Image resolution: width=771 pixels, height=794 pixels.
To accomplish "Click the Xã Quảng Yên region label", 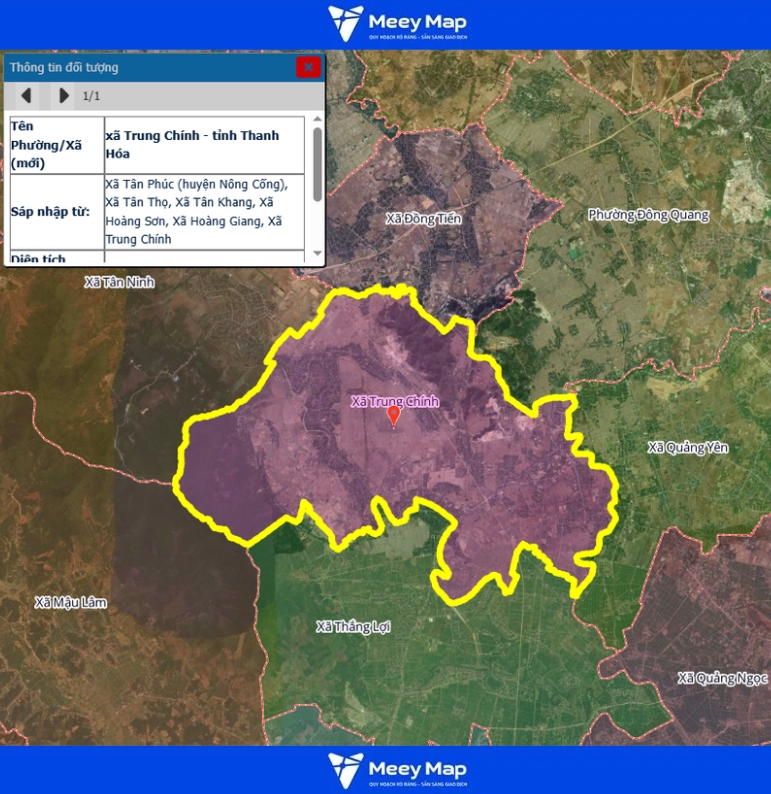I will (x=687, y=447).
